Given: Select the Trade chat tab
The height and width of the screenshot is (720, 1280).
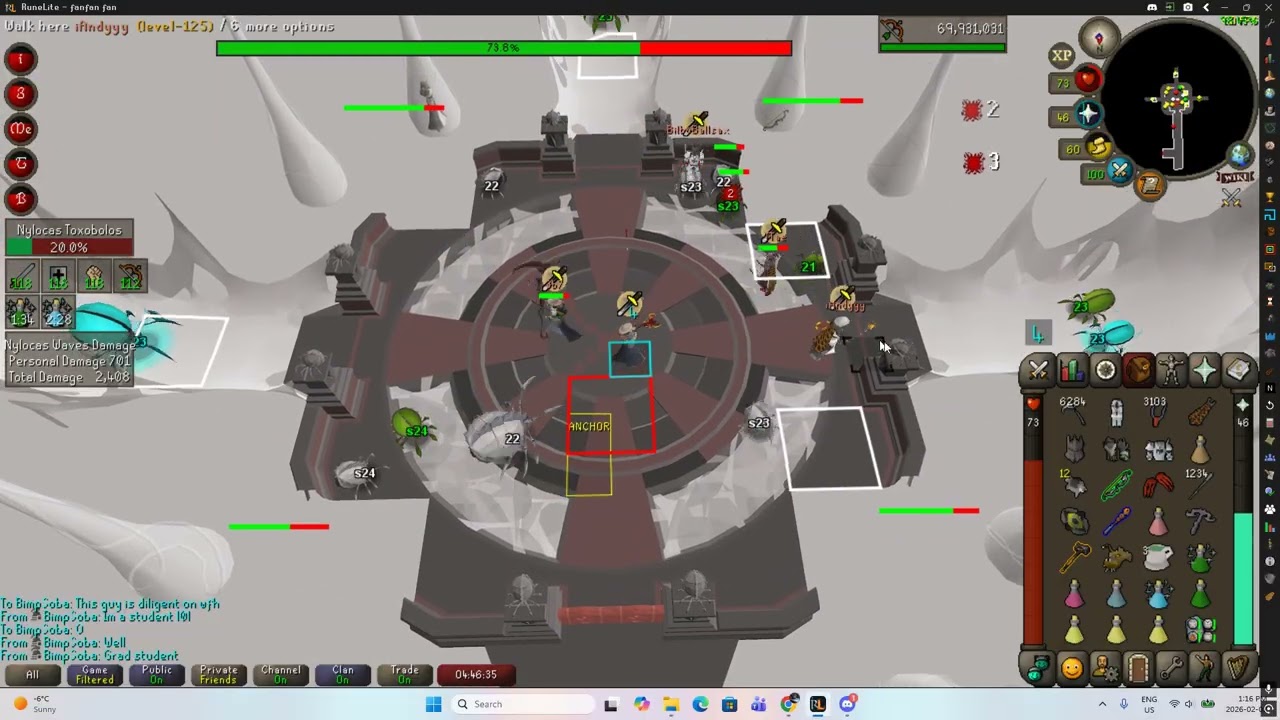Looking at the screenshot, I should [405, 674].
